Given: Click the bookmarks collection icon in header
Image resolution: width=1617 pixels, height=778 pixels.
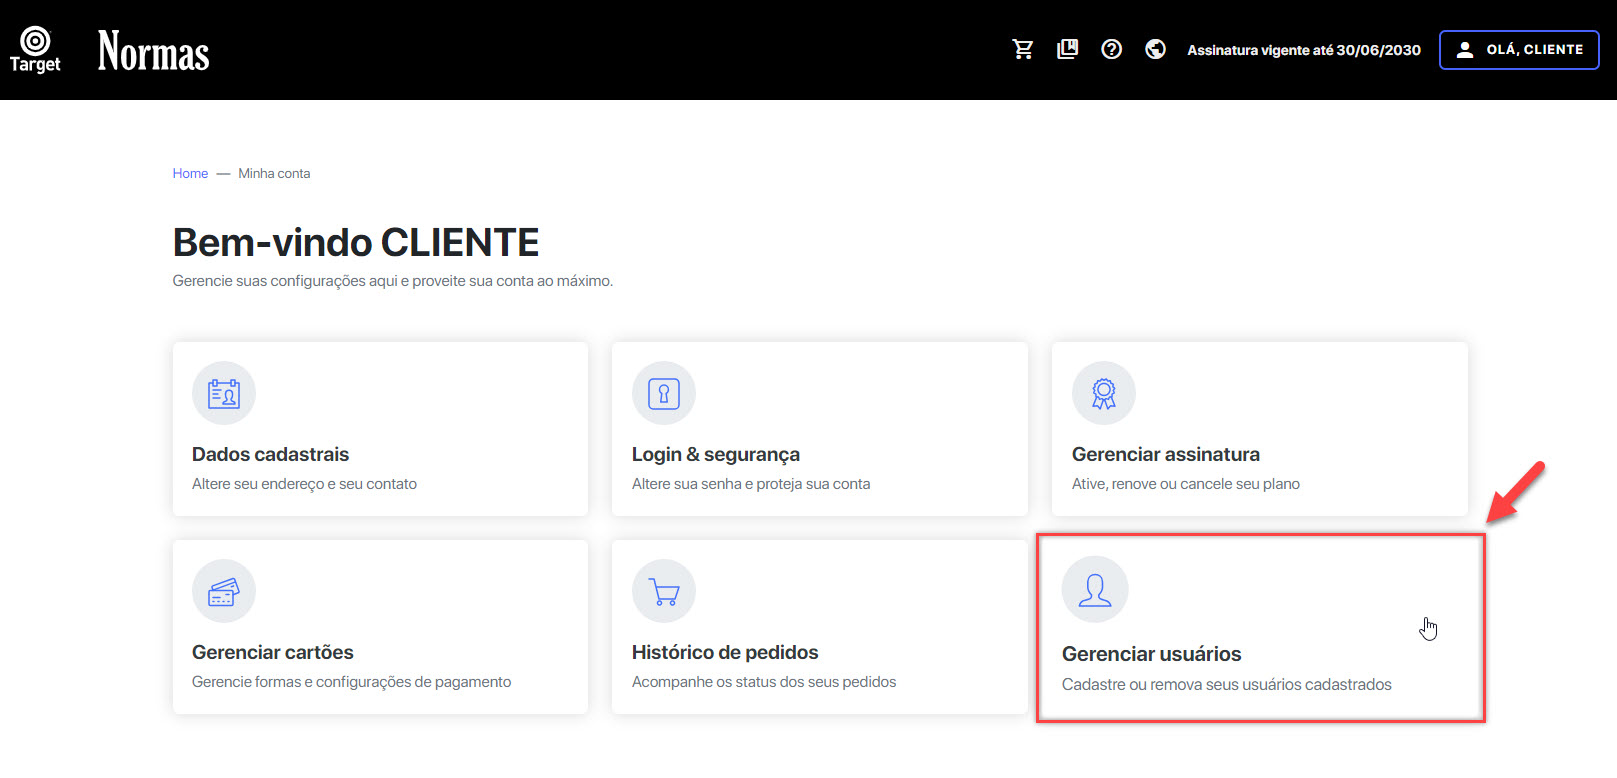Looking at the screenshot, I should coord(1067,49).
